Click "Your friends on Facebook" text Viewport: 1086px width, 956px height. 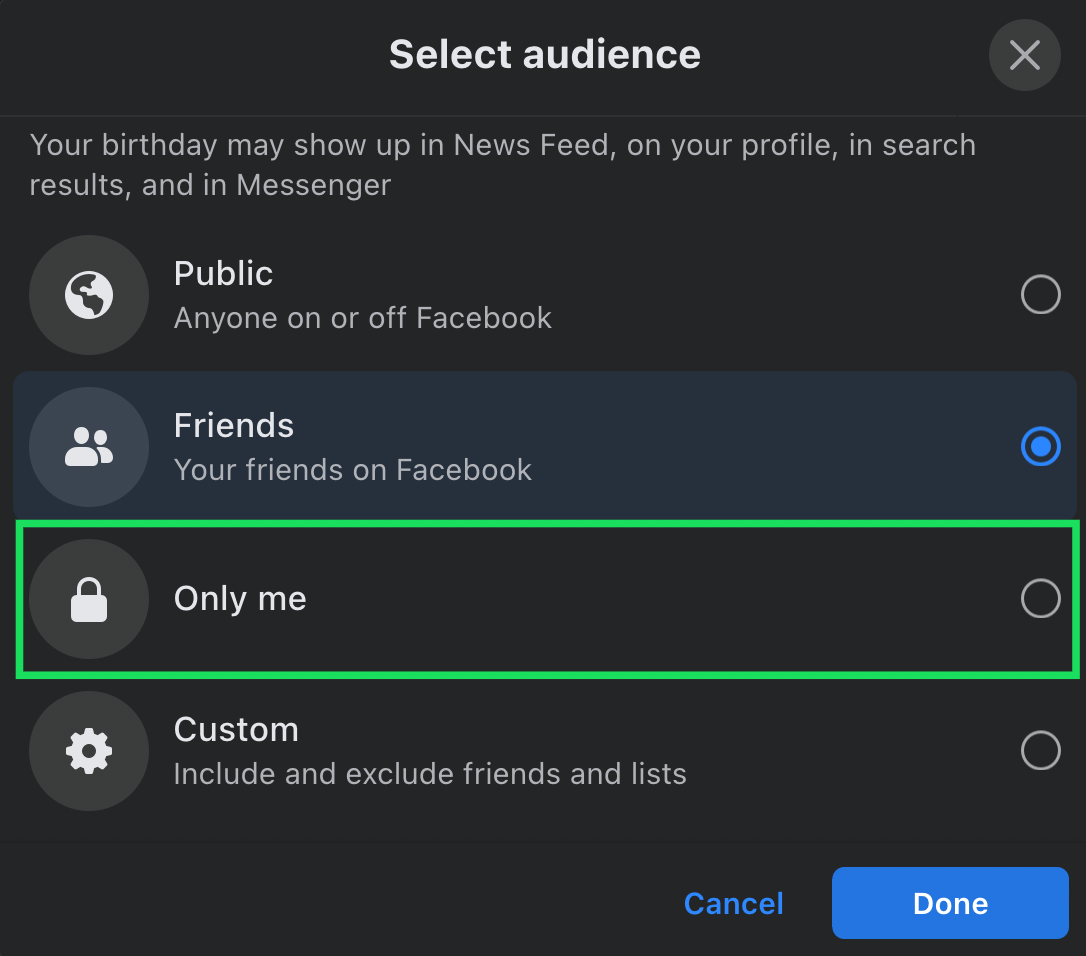point(353,470)
